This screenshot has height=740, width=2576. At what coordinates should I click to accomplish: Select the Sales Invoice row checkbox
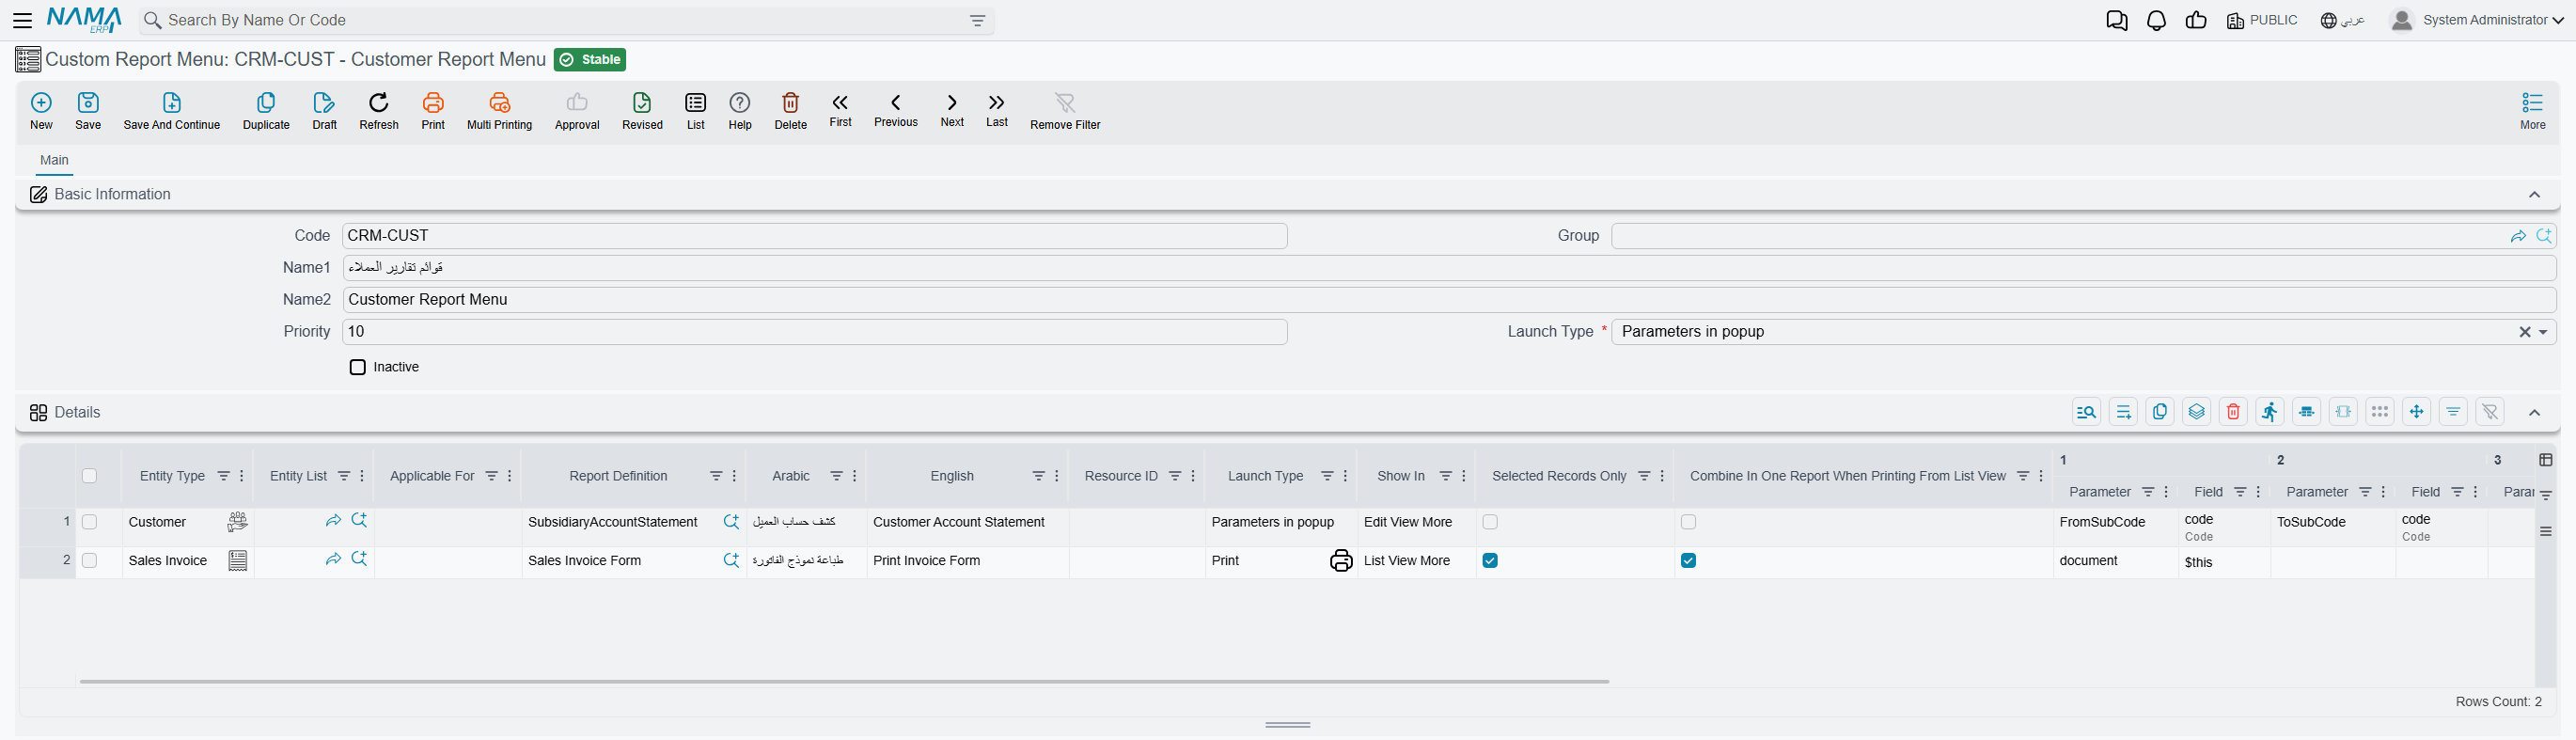click(90, 560)
